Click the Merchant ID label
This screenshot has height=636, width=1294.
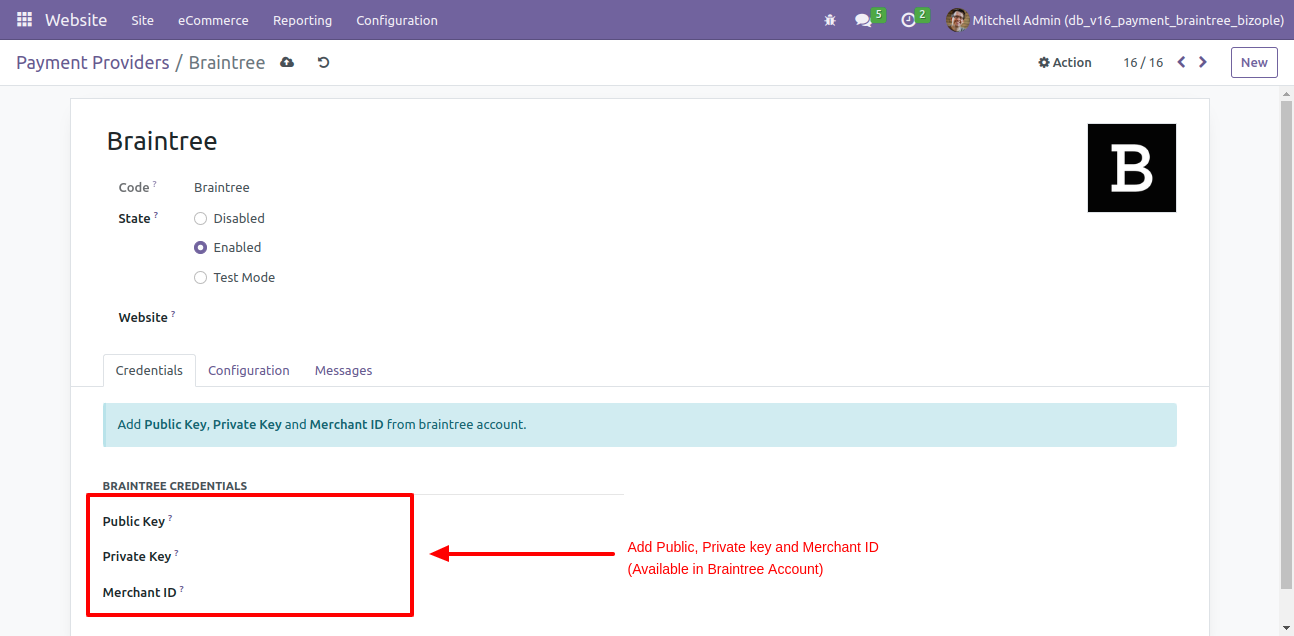(140, 592)
